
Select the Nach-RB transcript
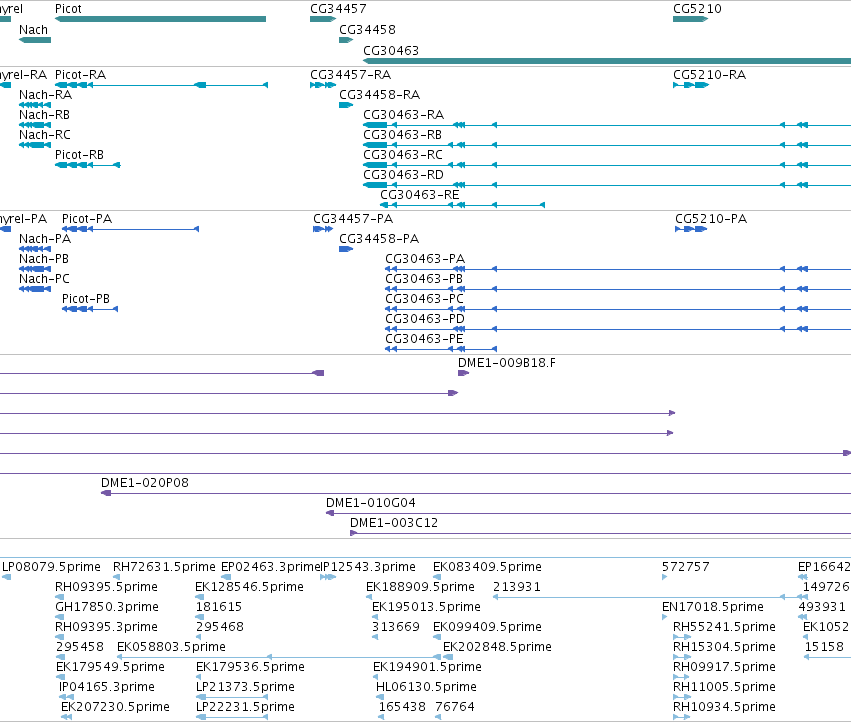[35, 125]
